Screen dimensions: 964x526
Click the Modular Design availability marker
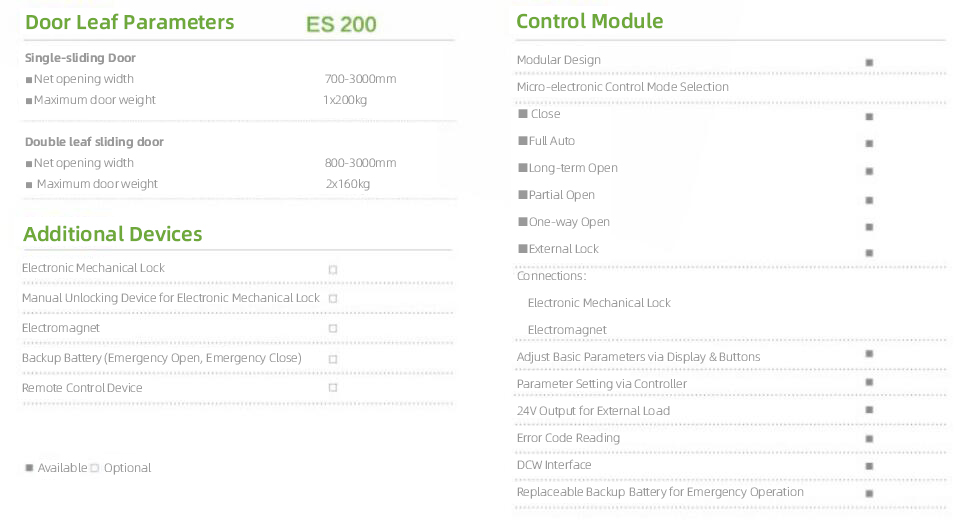tap(869, 62)
